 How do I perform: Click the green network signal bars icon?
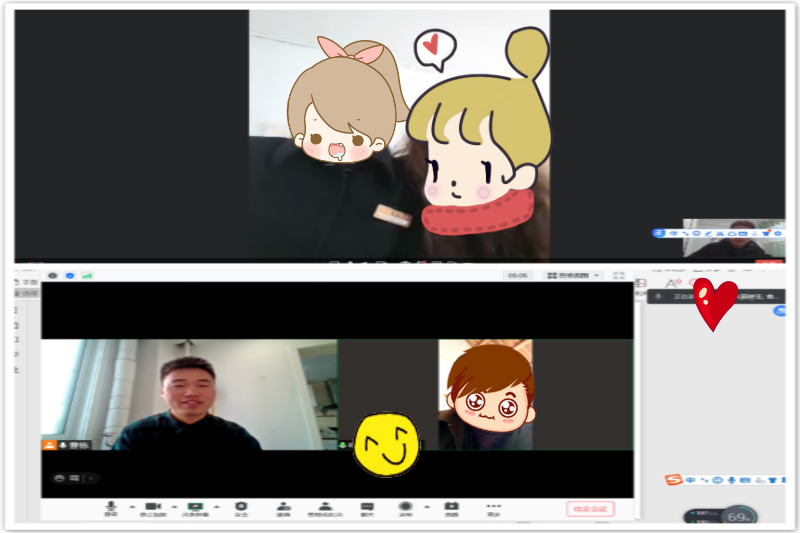tap(87, 275)
